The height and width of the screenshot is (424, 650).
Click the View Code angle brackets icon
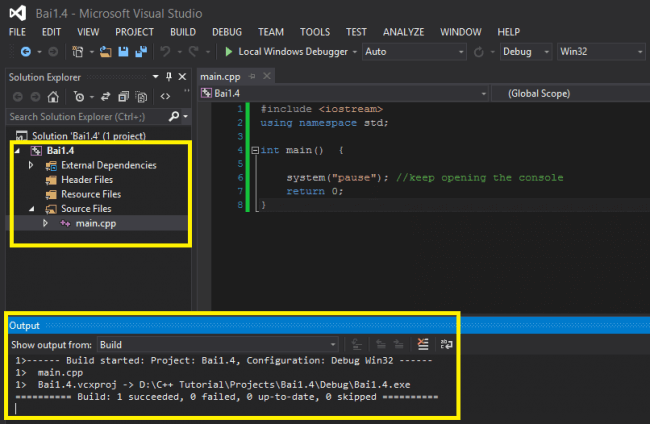[x=165, y=97]
